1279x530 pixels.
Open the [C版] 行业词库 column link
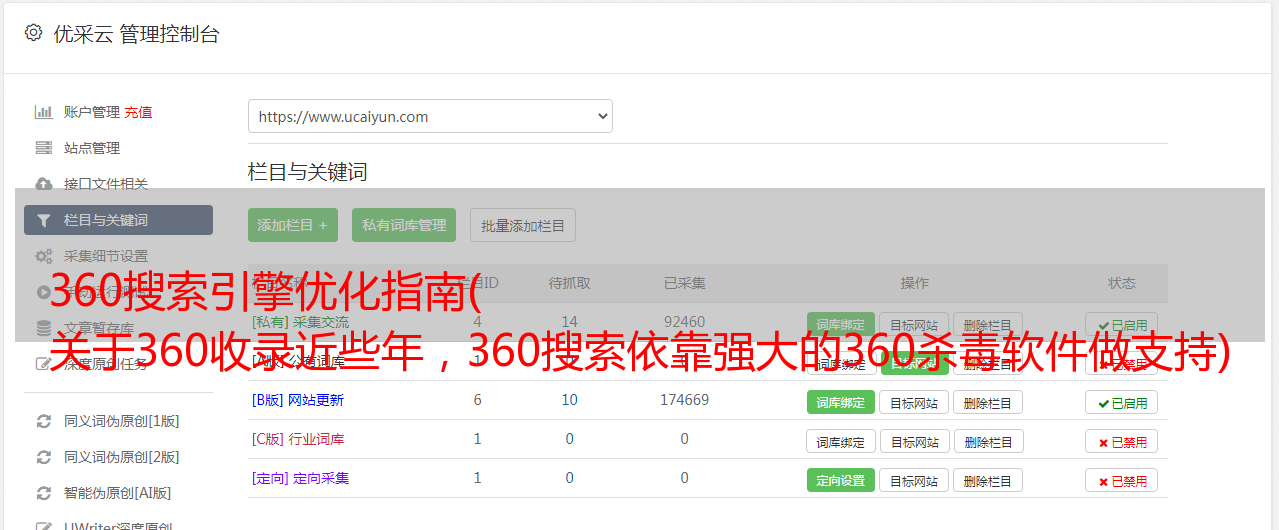click(298, 439)
